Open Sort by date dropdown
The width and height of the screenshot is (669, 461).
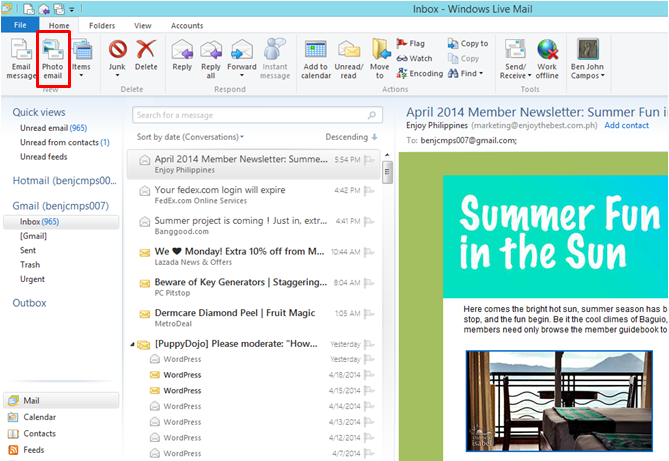tap(190, 137)
